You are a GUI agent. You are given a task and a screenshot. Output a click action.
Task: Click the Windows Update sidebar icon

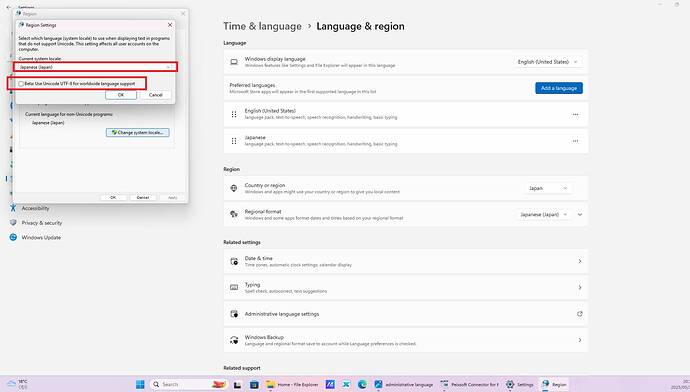(13, 237)
